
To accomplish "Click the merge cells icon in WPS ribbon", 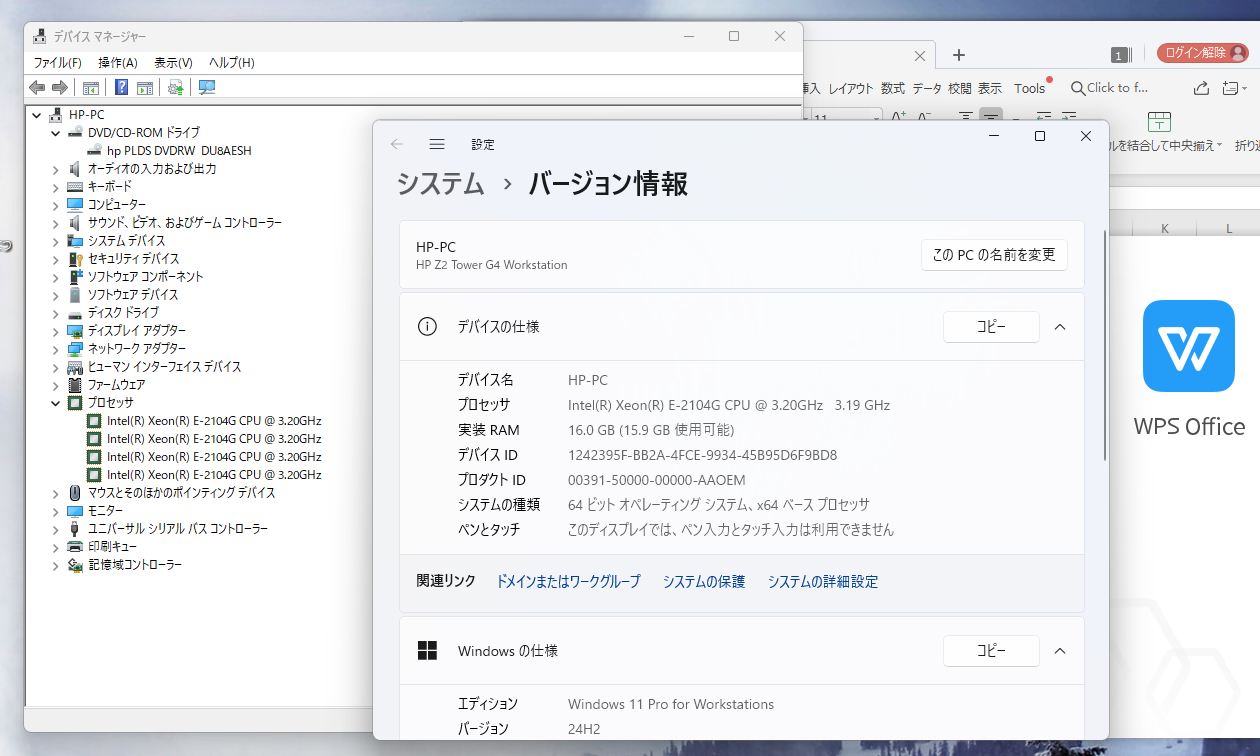I will (1159, 122).
